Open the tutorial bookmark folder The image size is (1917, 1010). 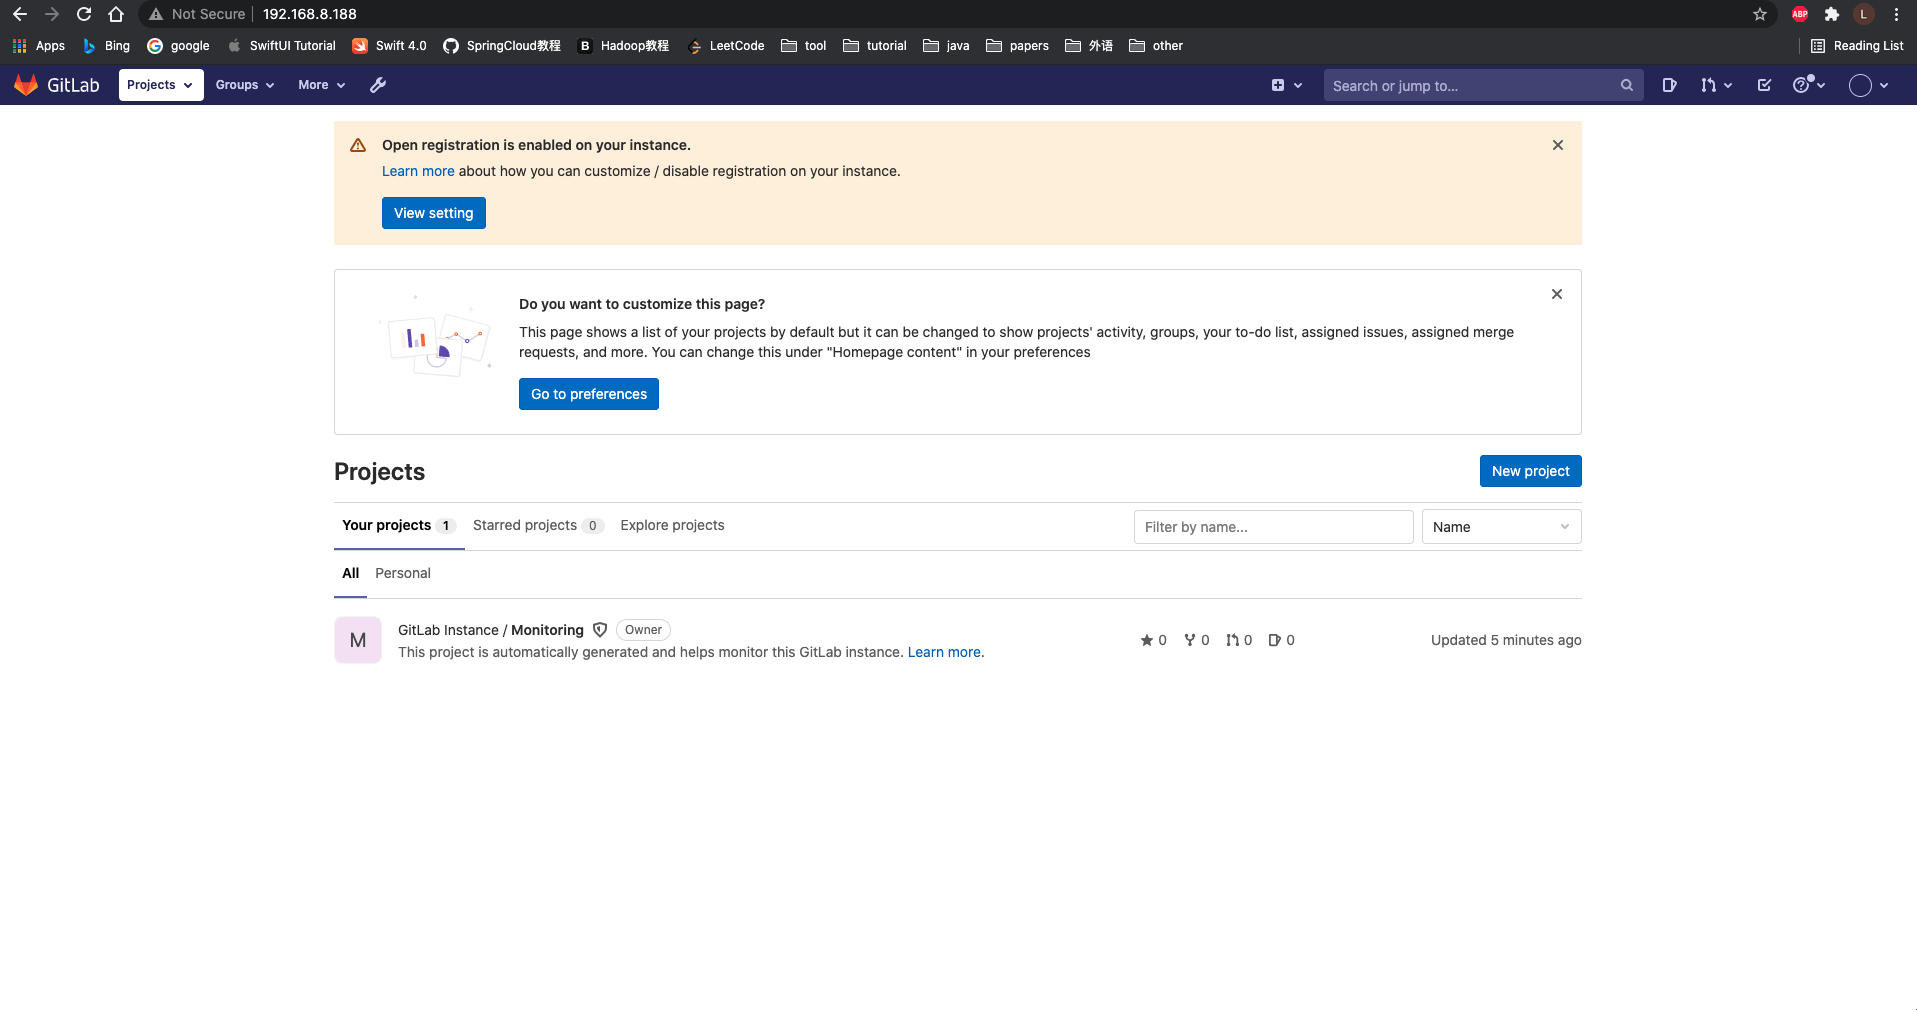(875, 46)
